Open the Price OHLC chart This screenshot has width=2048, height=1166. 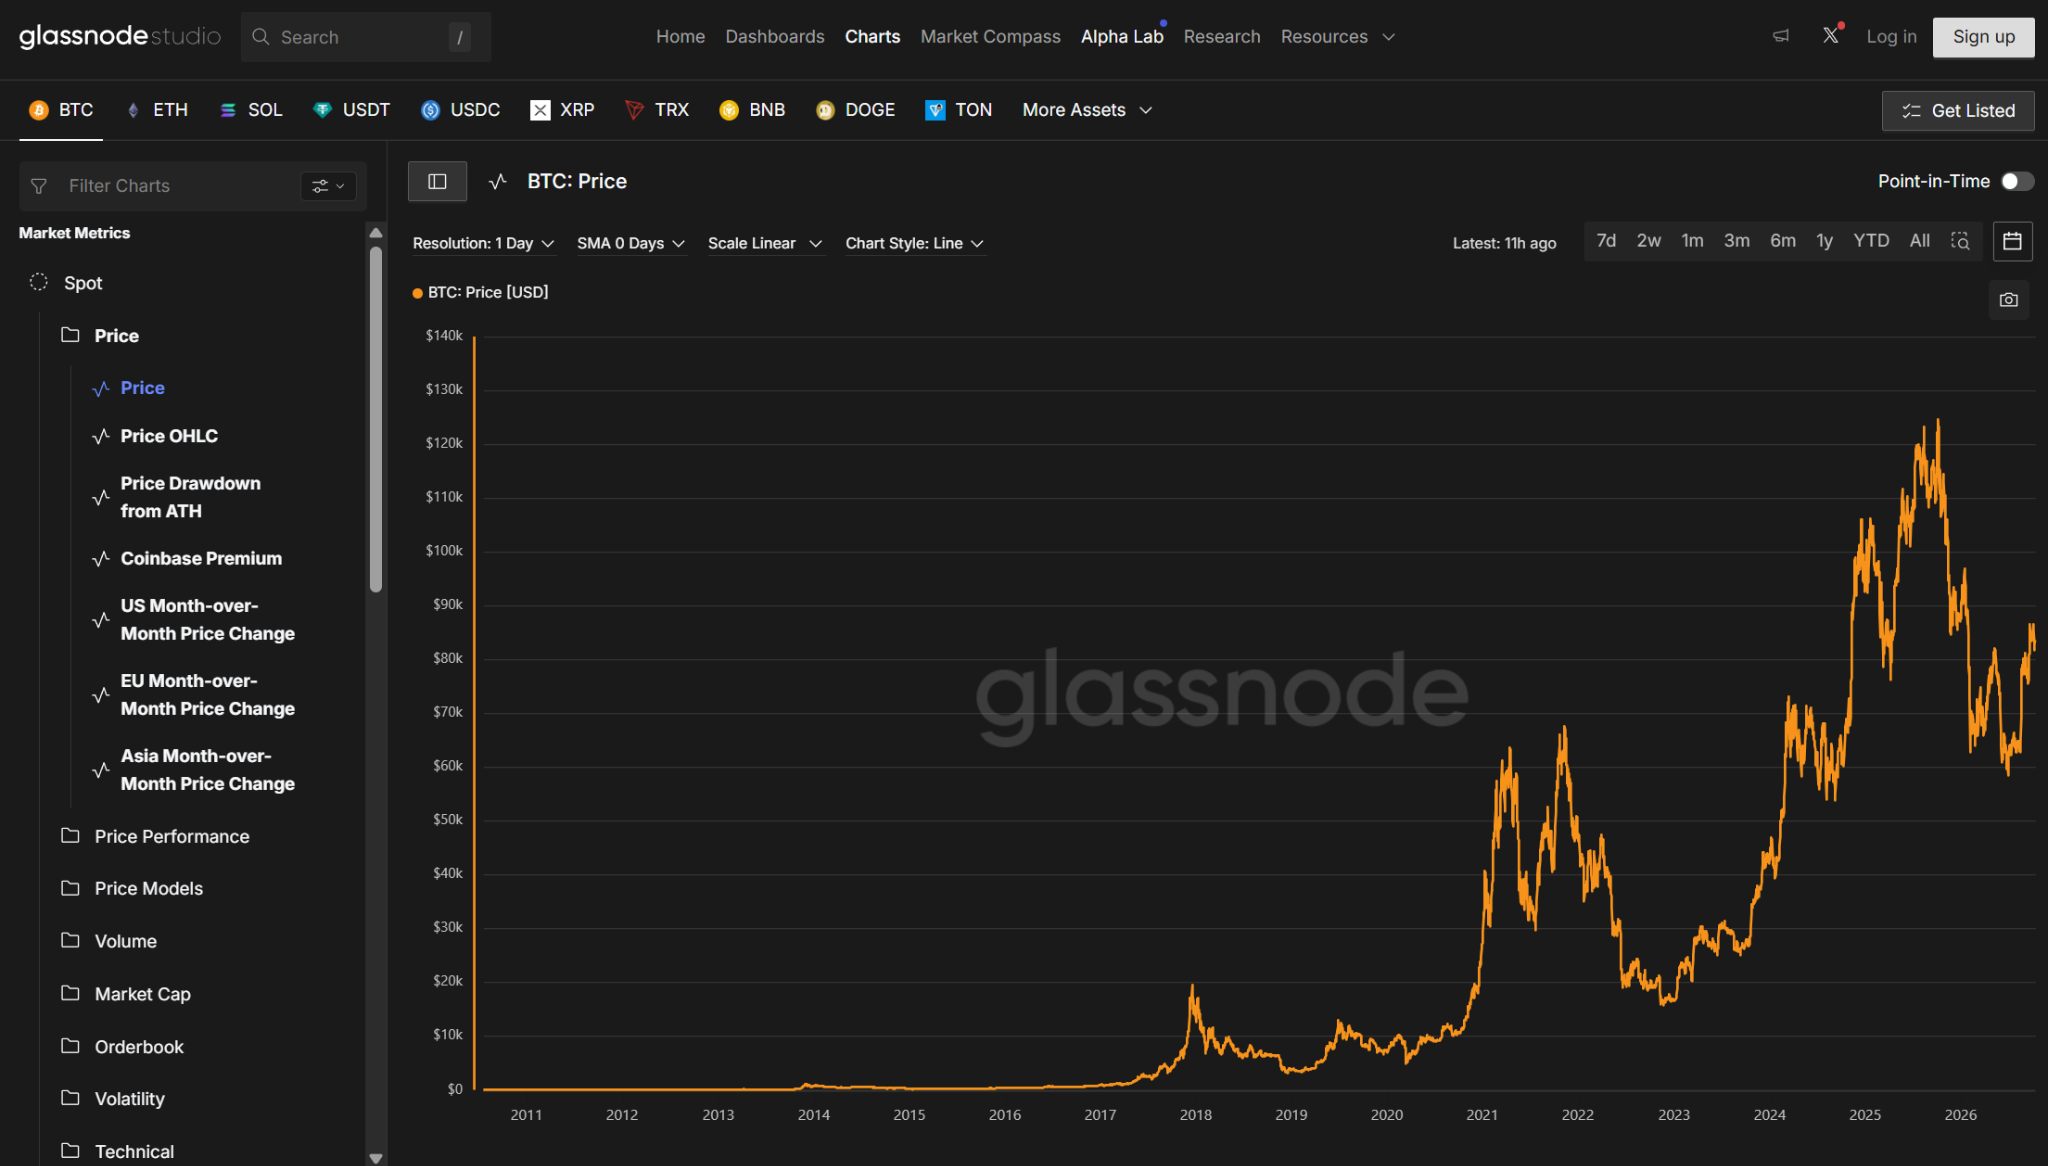click(x=168, y=436)
